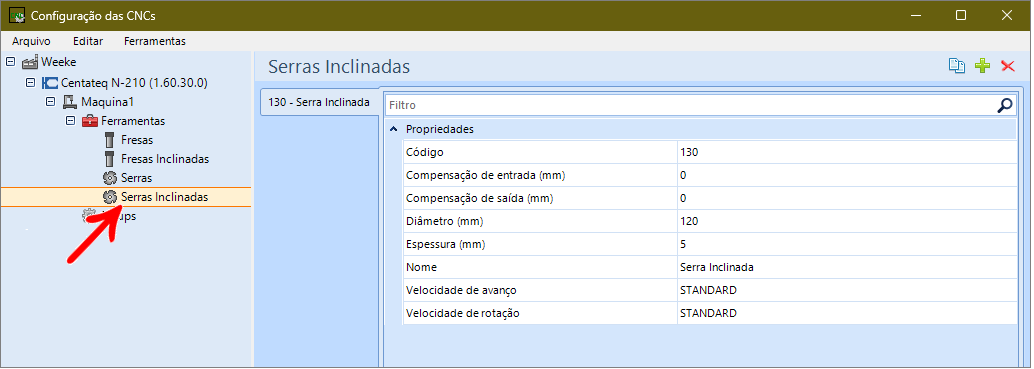Click the Serras saw blade icon
The image size is (1034, 369).
coord(110,178)
